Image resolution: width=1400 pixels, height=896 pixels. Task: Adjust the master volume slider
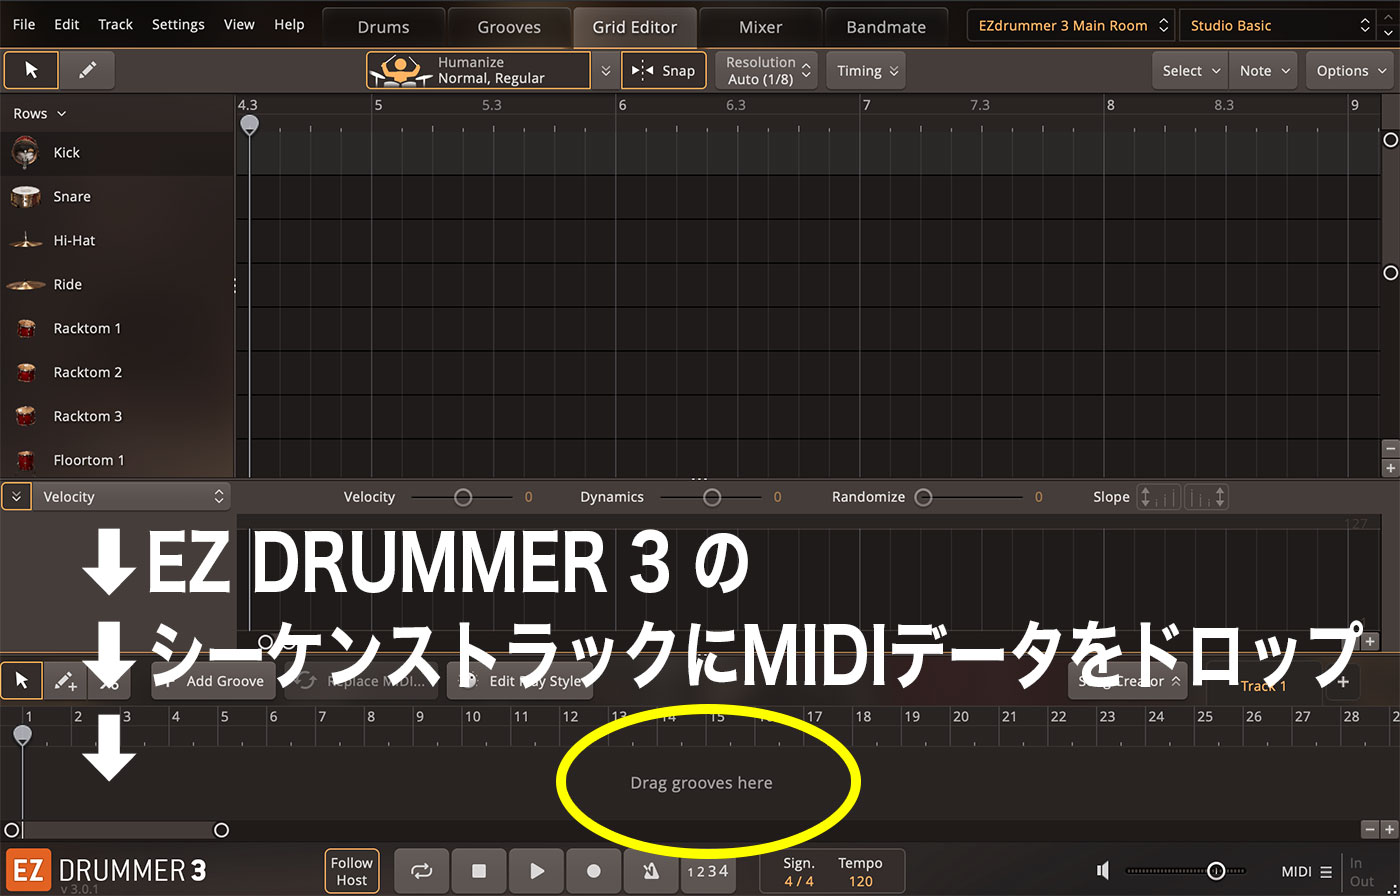(1216, 871)
